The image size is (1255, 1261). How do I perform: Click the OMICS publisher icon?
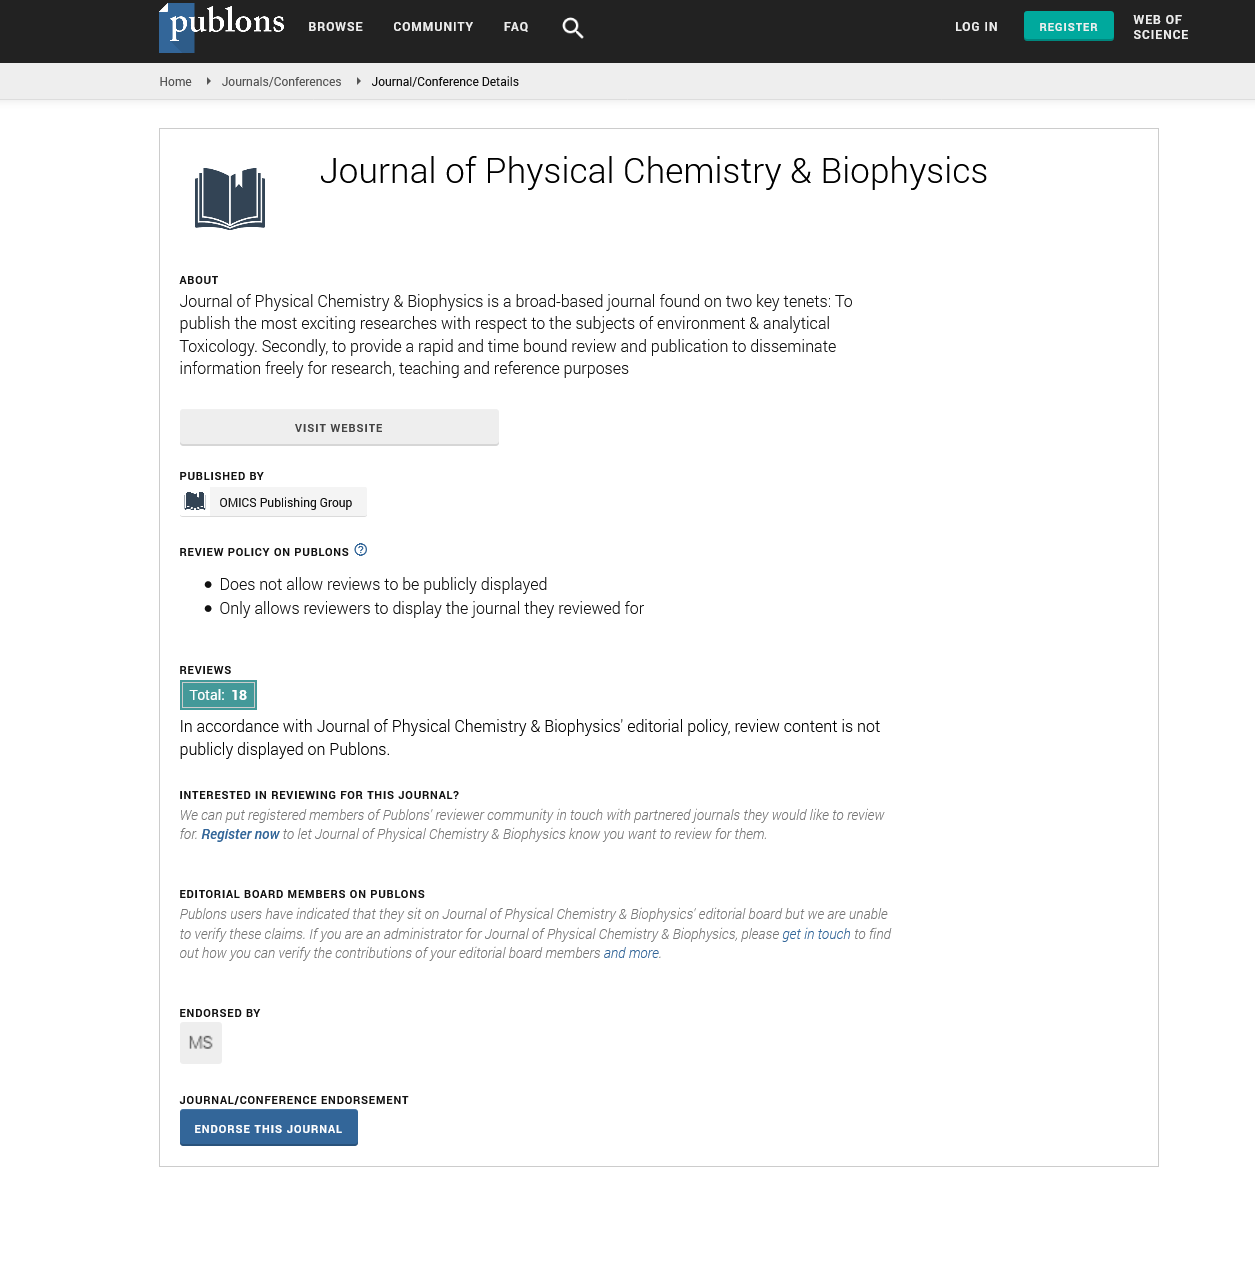tap(195, 502)
